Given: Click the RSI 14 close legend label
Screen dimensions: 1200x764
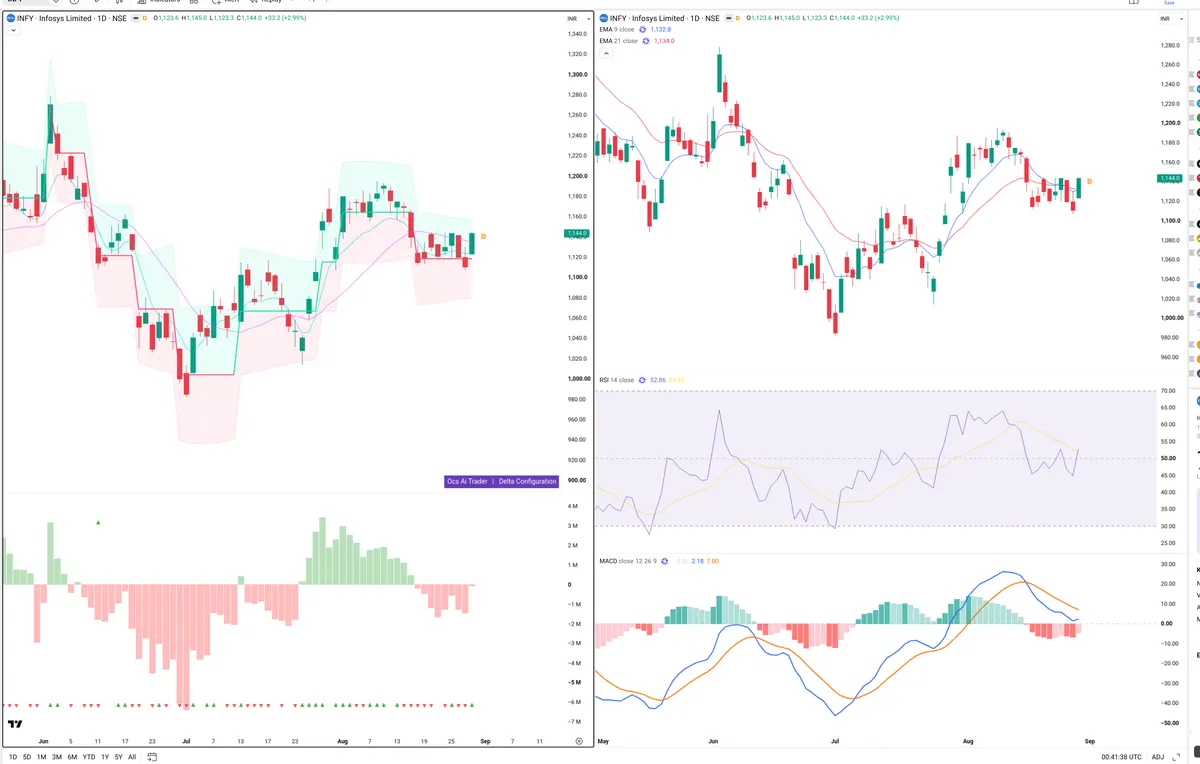Looking at the screenshot, I should tap(616, 380).
